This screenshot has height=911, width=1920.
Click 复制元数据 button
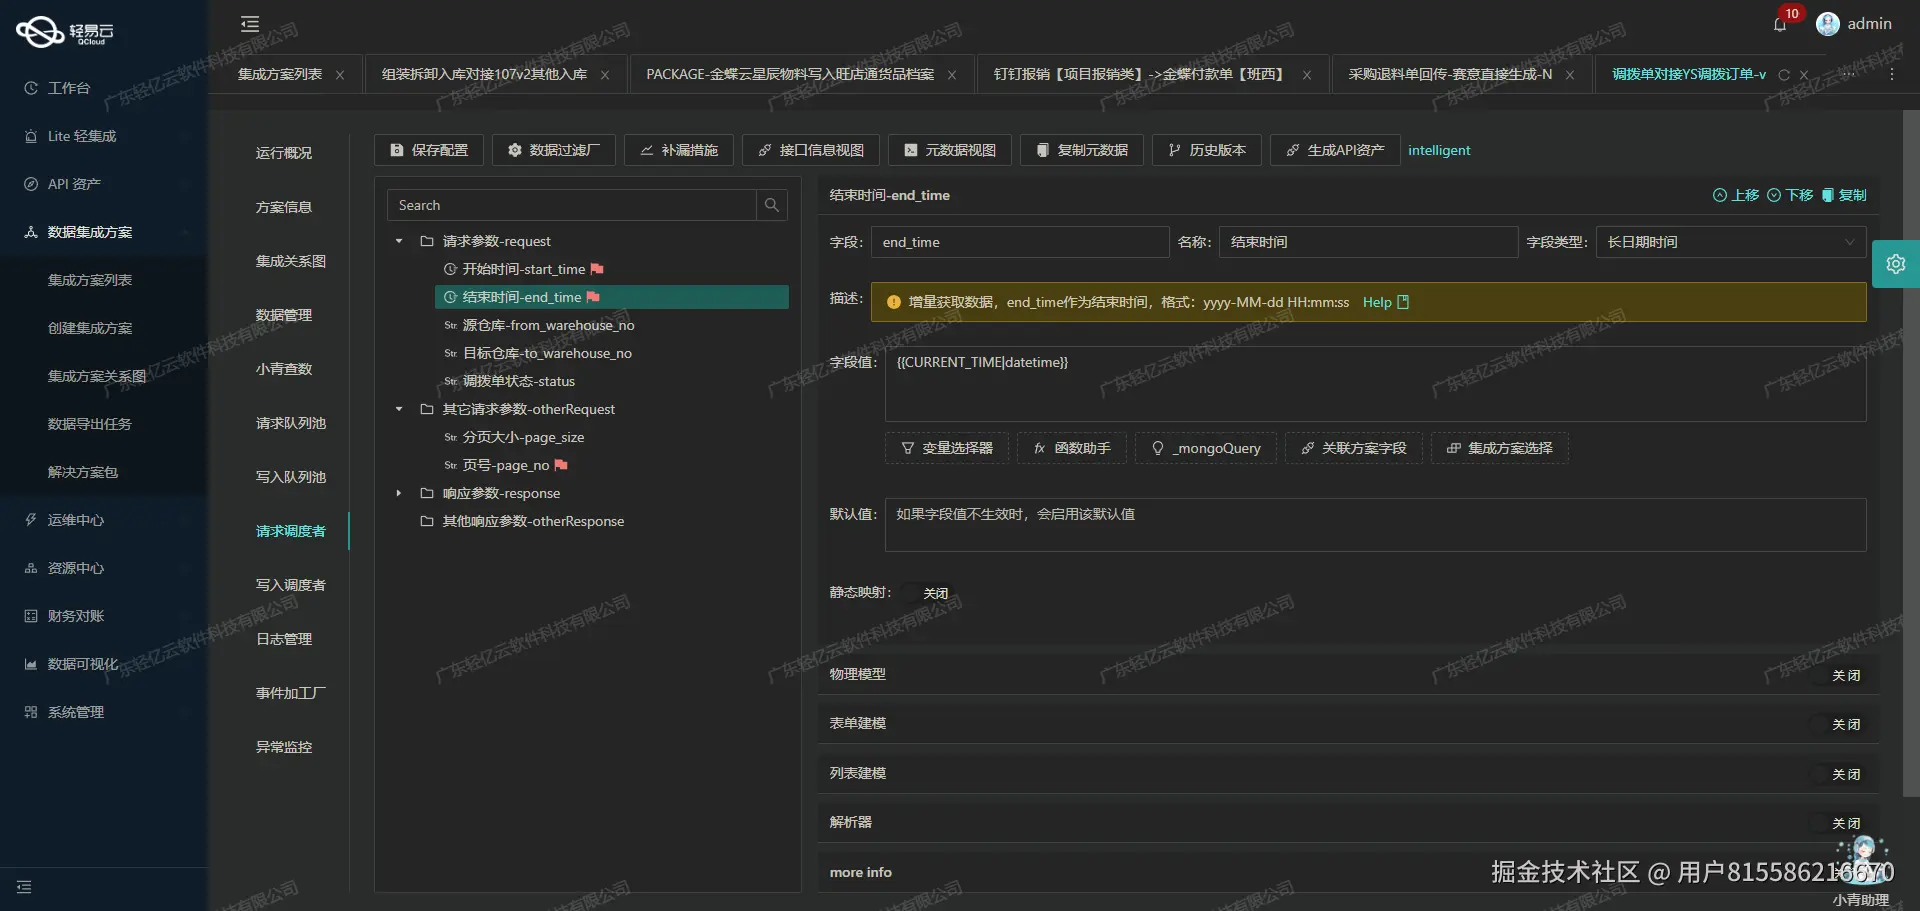[x=1082, y=150]
